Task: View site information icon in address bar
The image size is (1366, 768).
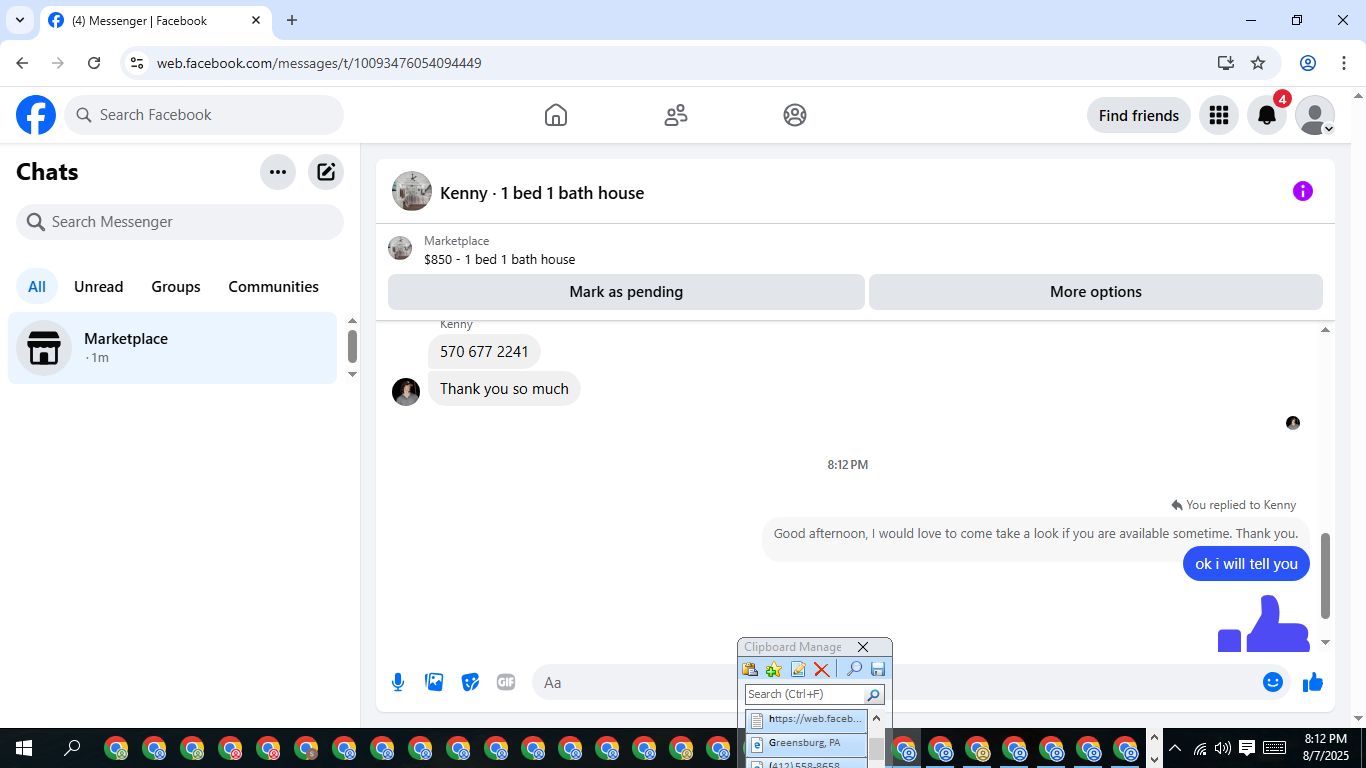Action: tap(138, 63)
